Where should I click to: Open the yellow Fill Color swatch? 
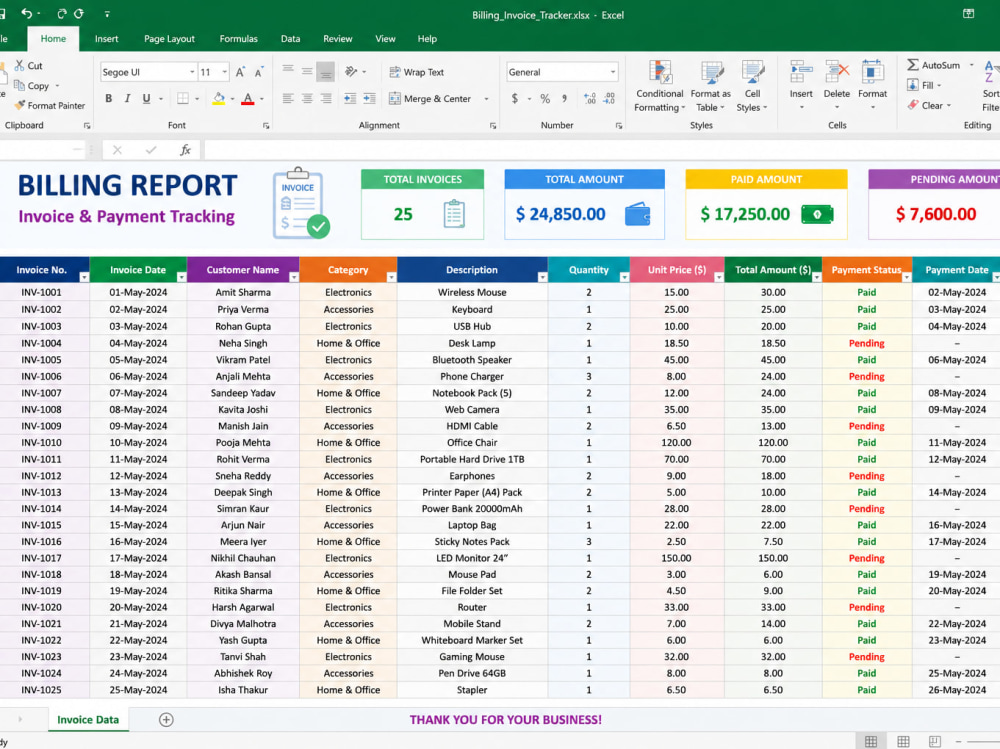click(x=219, y=98)
